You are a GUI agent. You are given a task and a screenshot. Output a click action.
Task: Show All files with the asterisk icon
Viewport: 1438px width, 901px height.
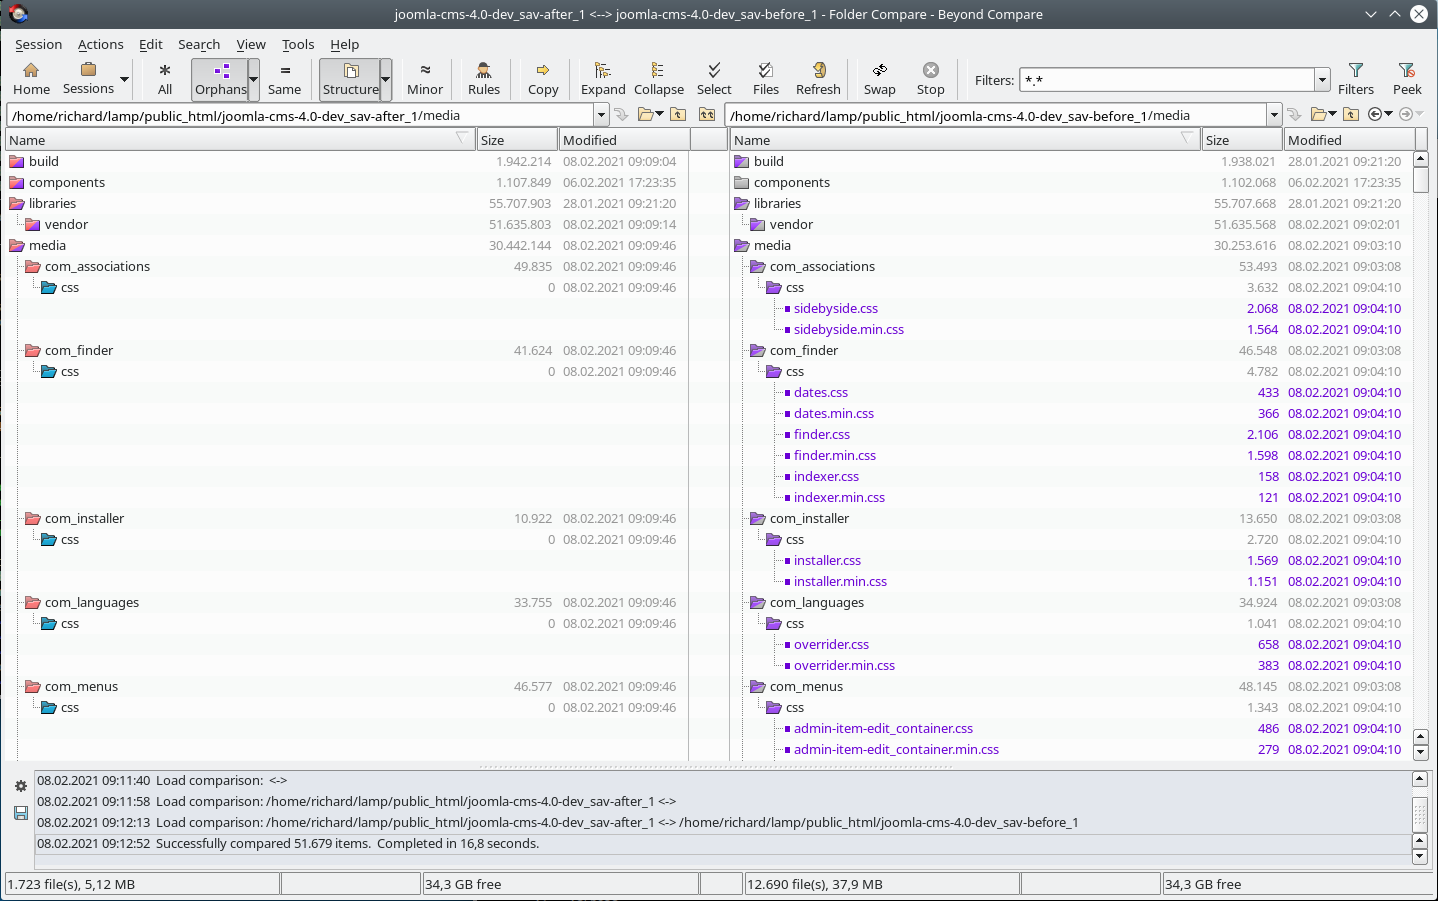coord(165,79)
